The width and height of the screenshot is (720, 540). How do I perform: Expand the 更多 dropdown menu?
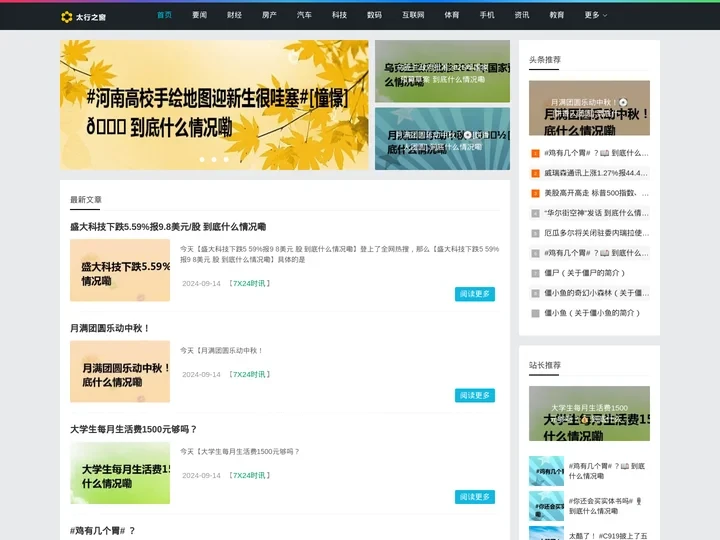click(x=596, y=15)
